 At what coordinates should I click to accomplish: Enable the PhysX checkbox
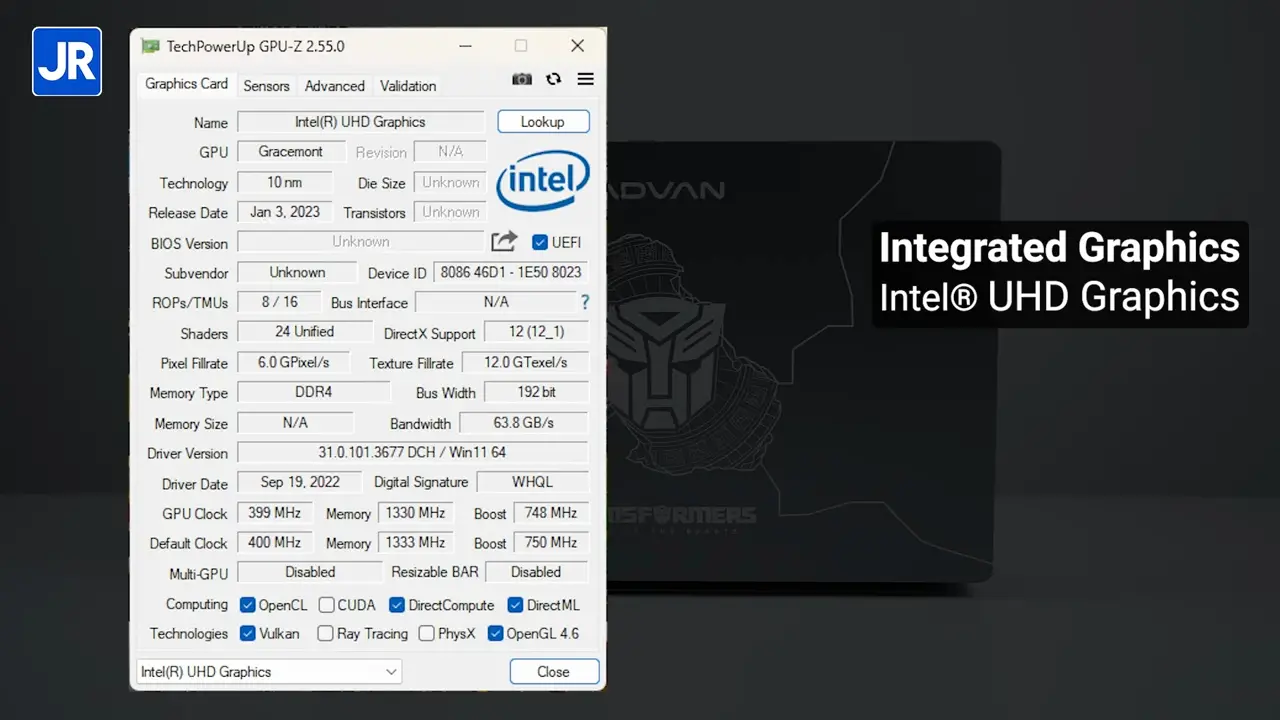(x=427, y=633)
